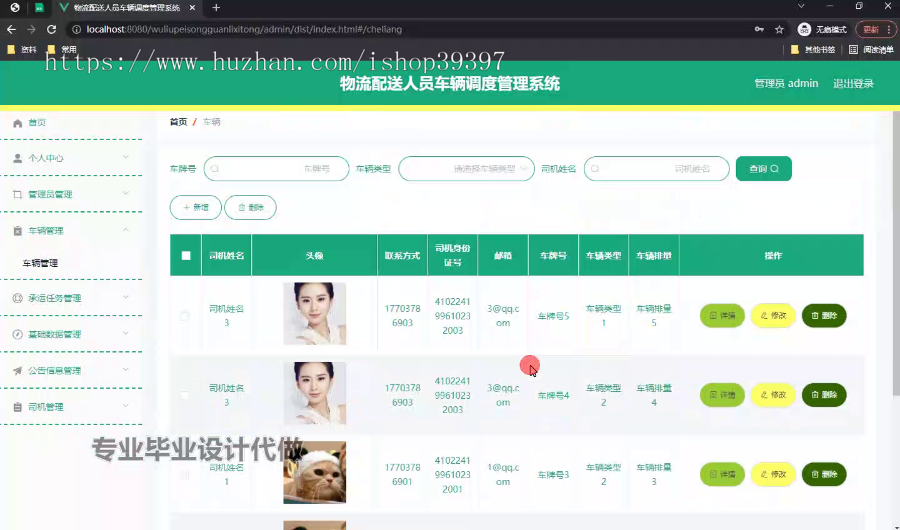Click the password key icon in the address bar
Screen dimensions: 900x530
(x=759, y=29)
